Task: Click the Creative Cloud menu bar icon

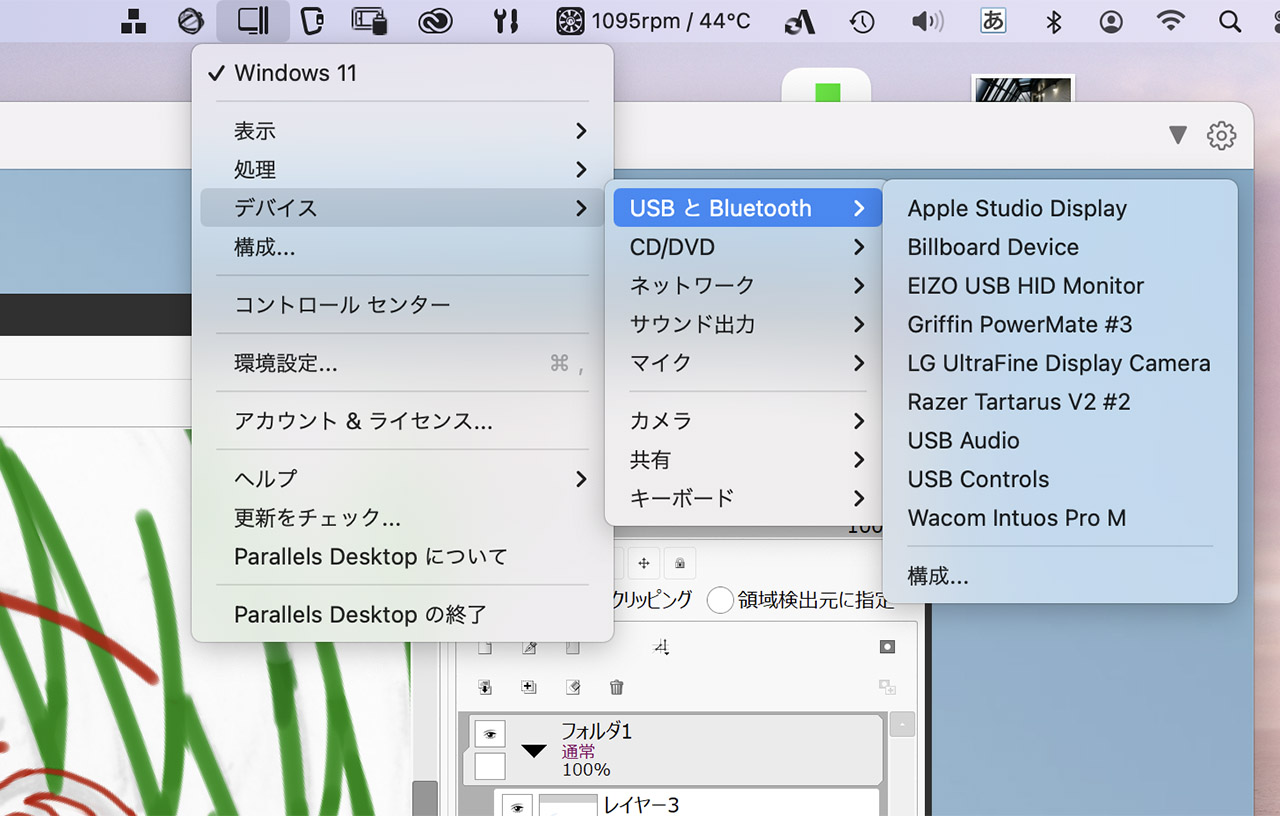Action: click(x=435, y=21)
